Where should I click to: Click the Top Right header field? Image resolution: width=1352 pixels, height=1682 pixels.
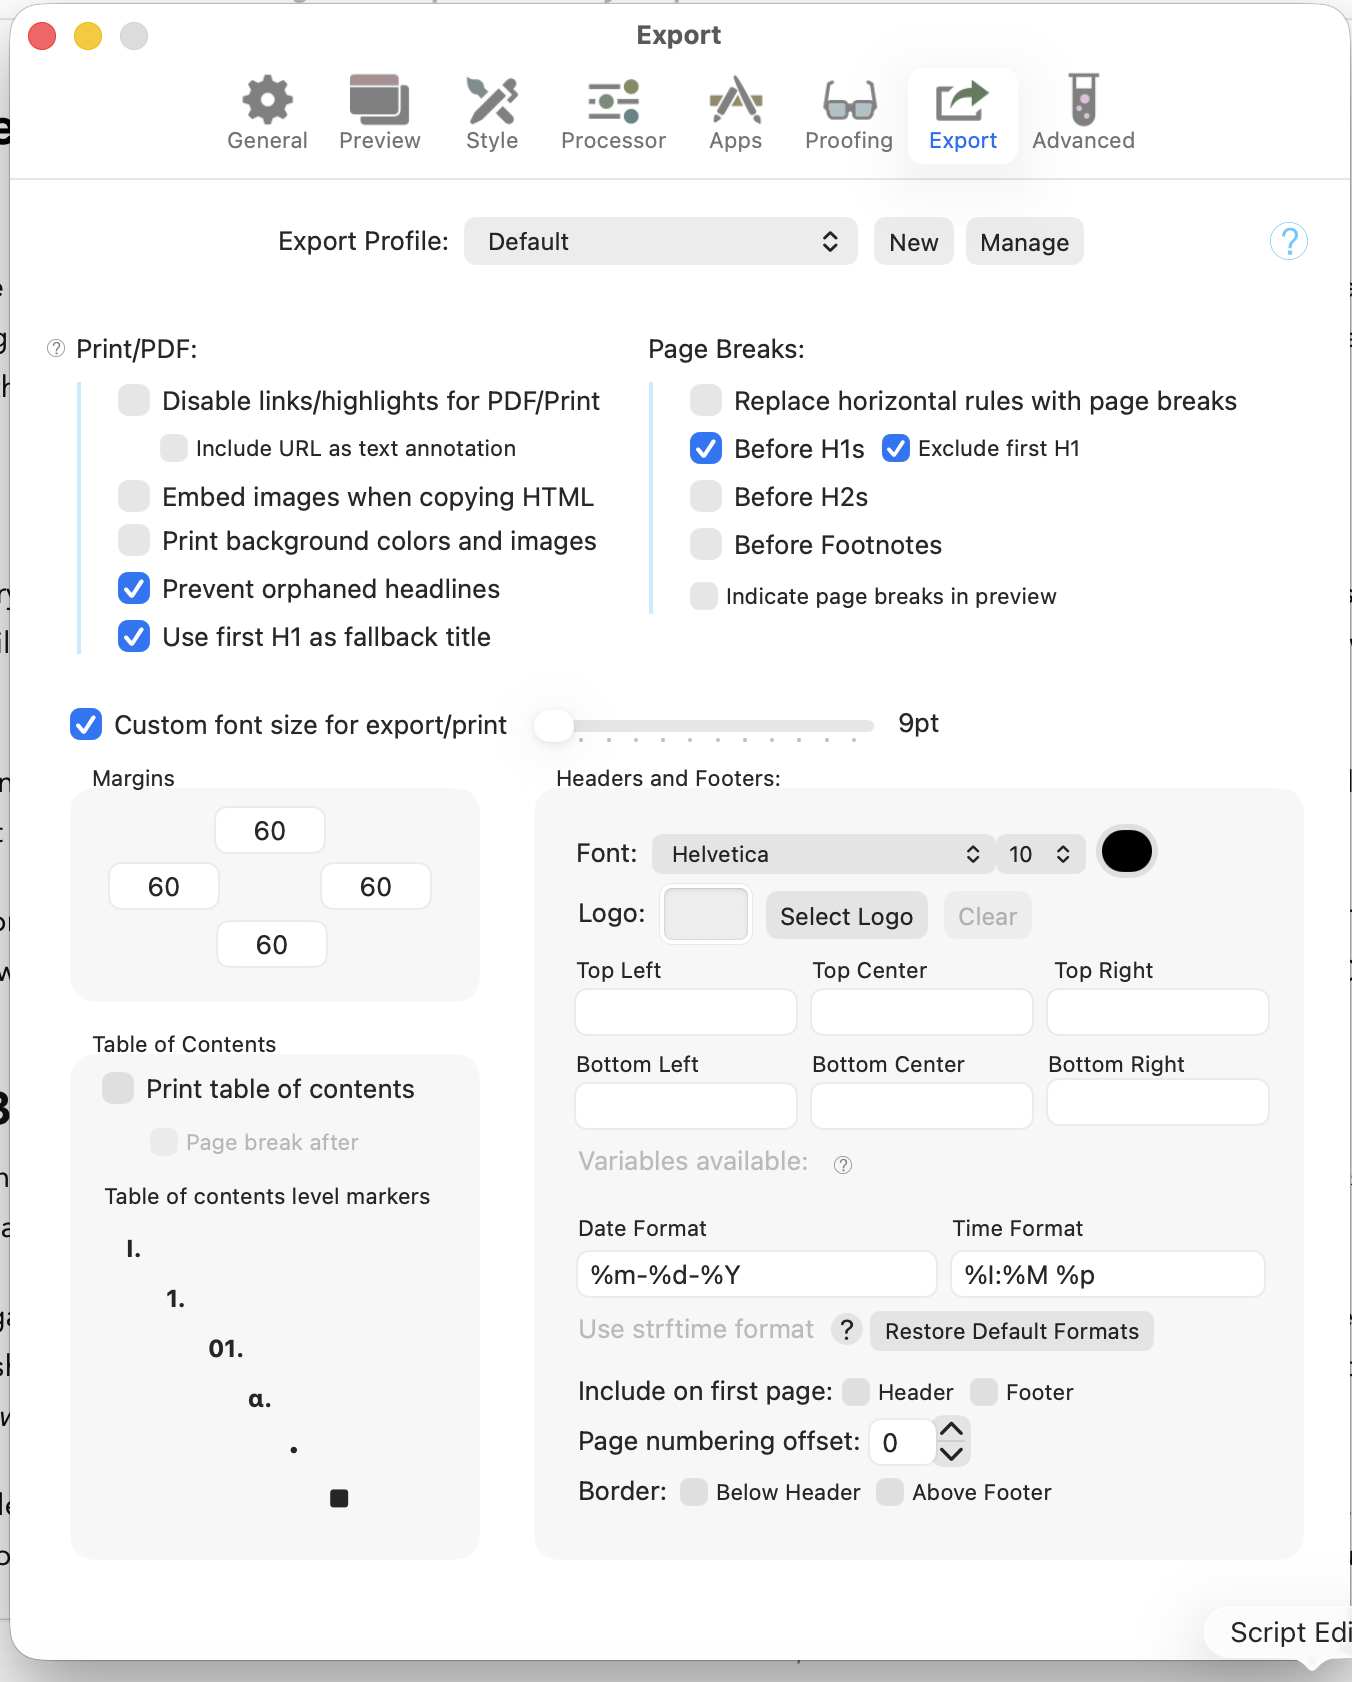pos(1158,1012)
